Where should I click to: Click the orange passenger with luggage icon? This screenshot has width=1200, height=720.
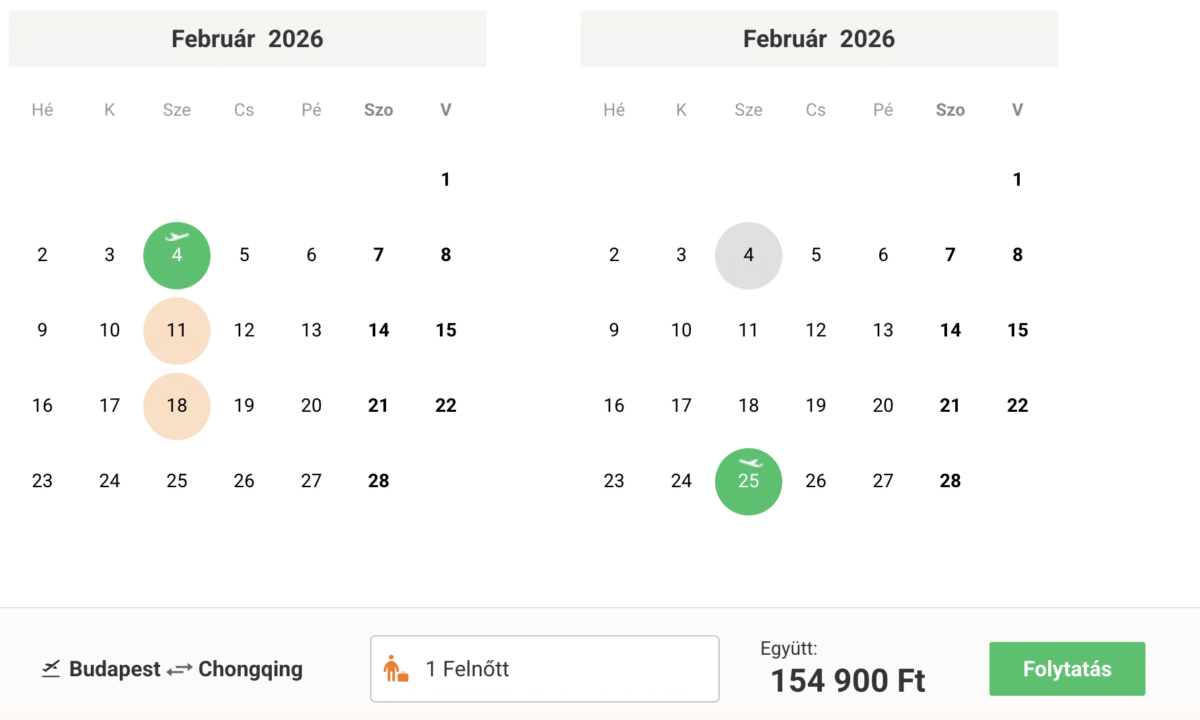pos(396,669)
